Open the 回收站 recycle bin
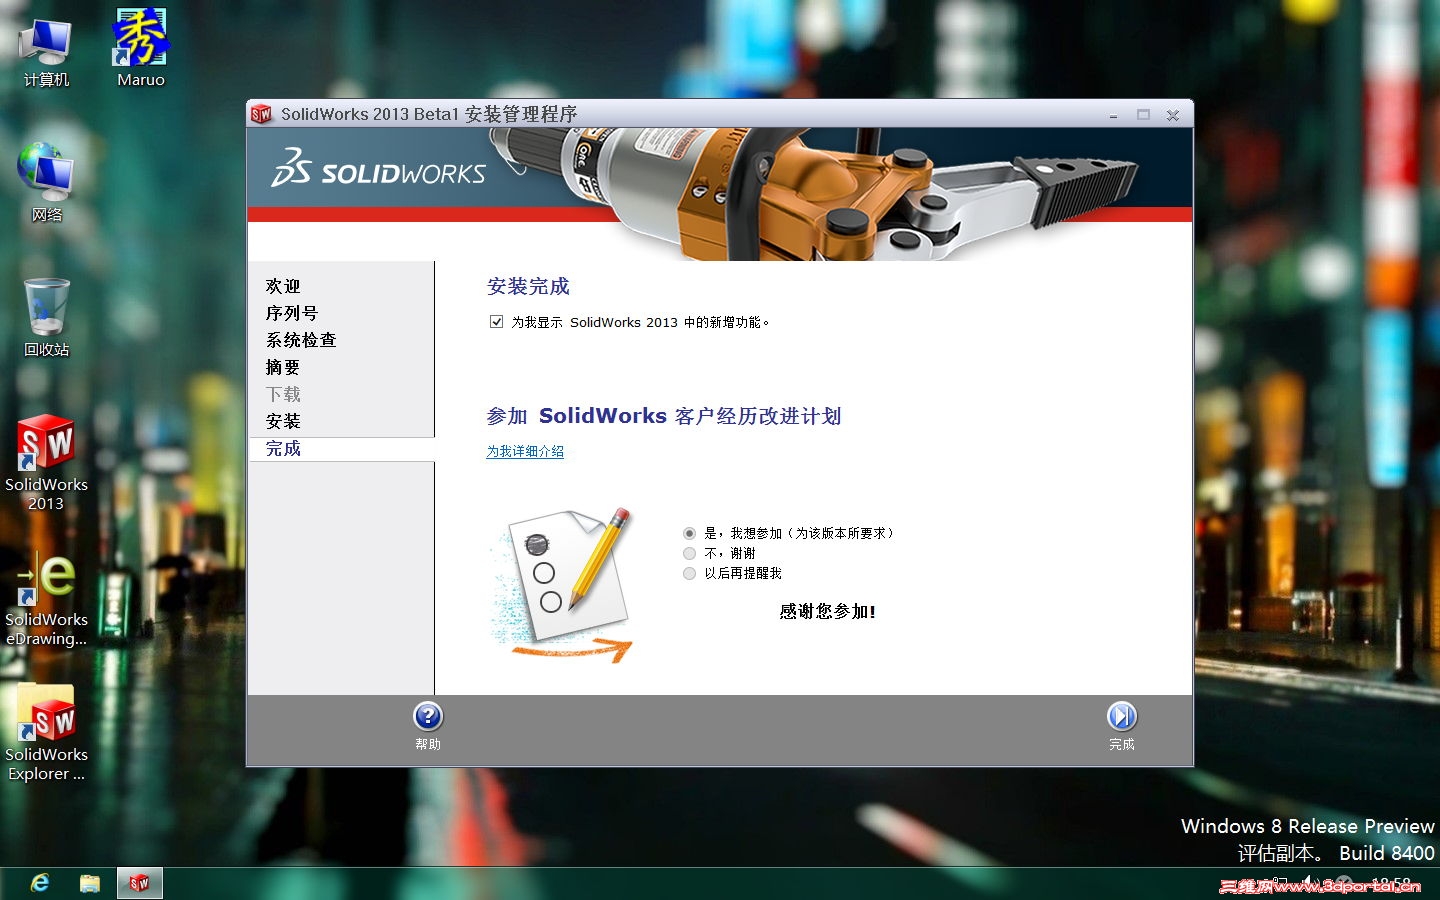 point(46,318)
